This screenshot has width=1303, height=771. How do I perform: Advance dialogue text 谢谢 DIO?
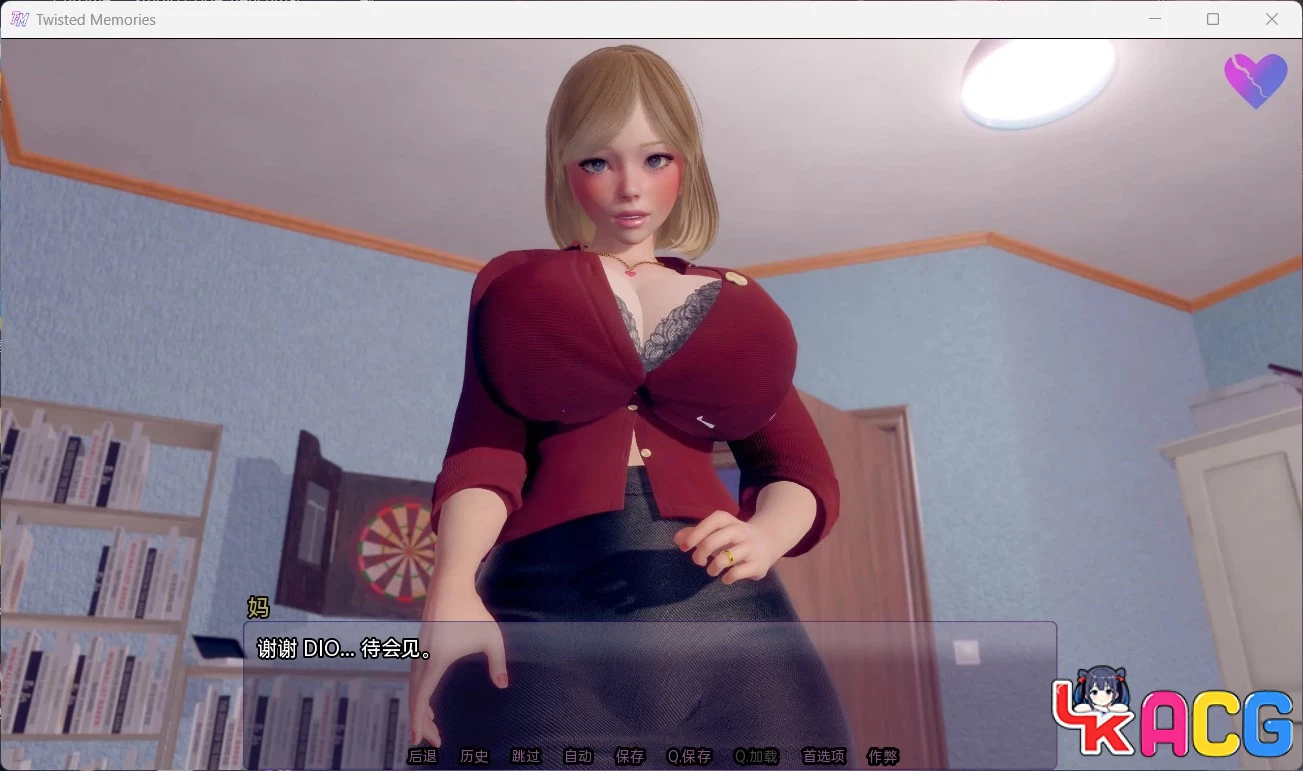point(345,649)
